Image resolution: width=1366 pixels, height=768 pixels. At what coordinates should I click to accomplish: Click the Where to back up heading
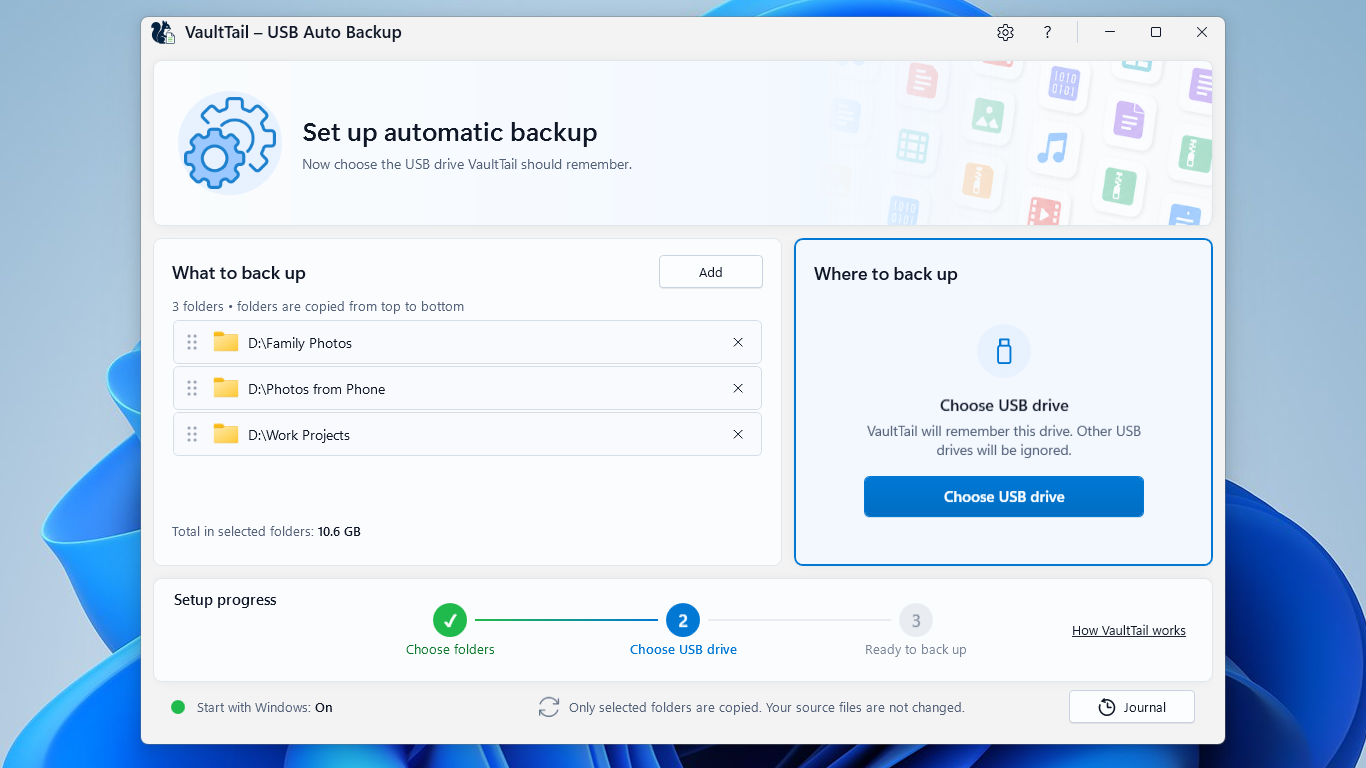(x=886, y=274)
